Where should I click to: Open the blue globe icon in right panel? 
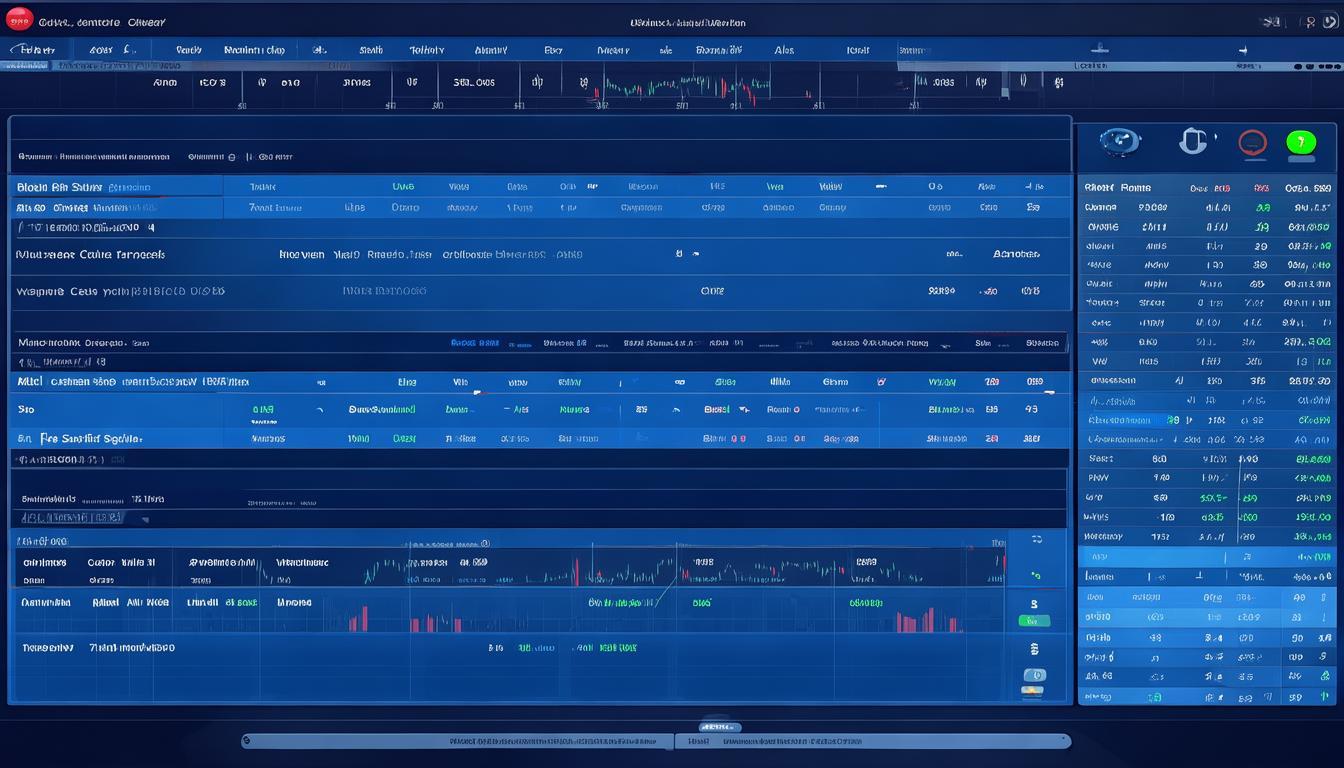tap(1120, 142)
